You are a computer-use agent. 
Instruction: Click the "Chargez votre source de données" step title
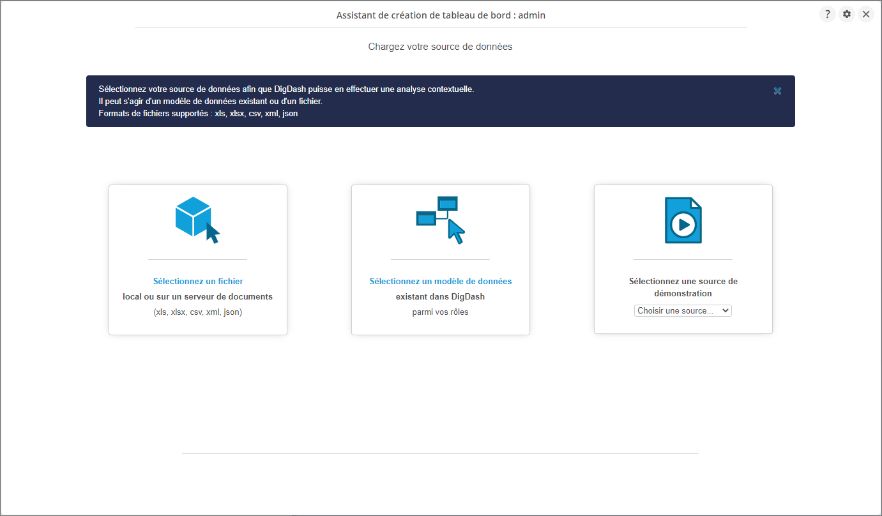point(440,46)
